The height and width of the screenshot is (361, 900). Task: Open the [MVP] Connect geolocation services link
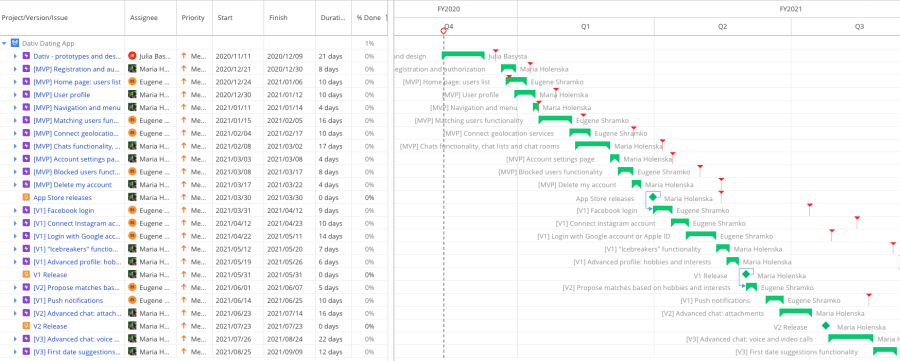click(x=77, y=133)
